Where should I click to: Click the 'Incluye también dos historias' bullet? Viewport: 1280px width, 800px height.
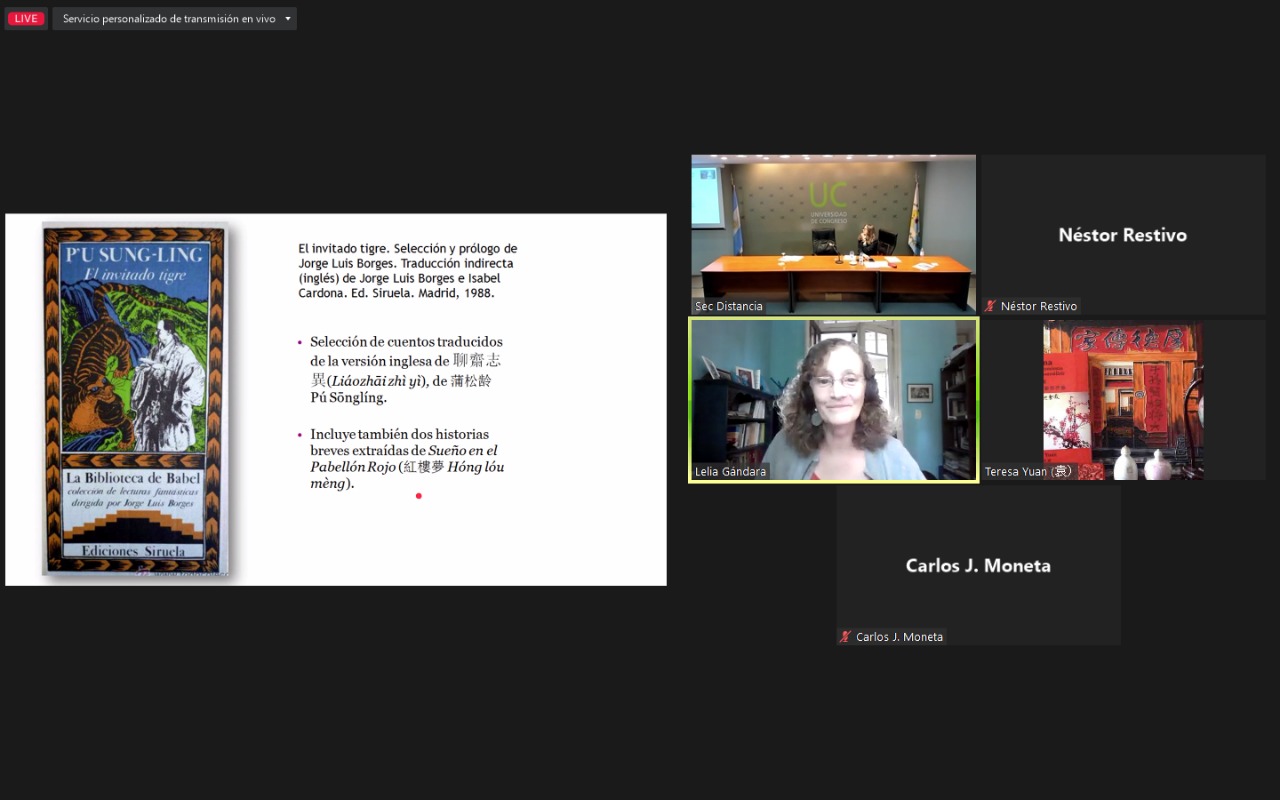404,459
